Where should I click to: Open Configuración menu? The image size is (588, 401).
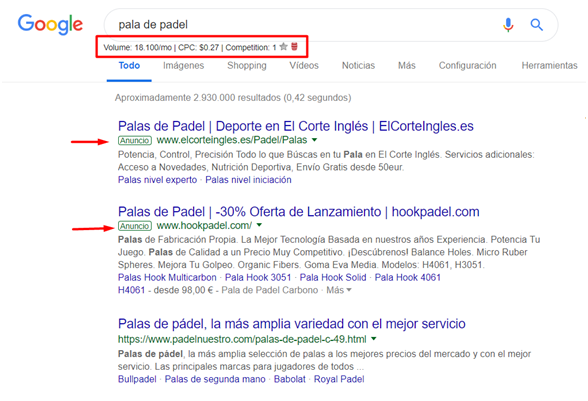pyautogui.click(x=467, y=66)
